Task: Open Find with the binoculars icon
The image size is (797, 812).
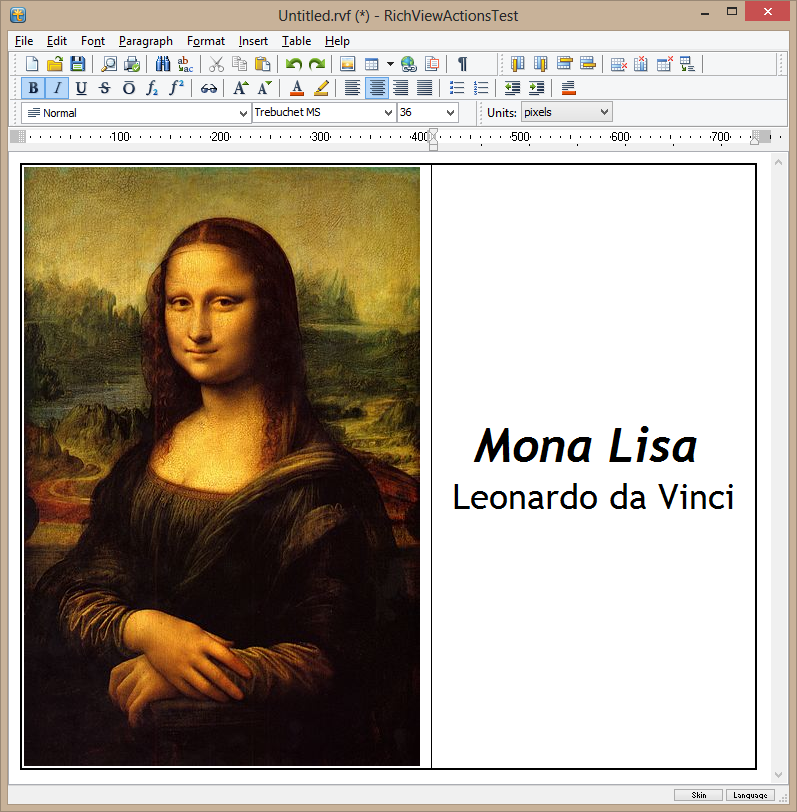Action: pos(164,64)
